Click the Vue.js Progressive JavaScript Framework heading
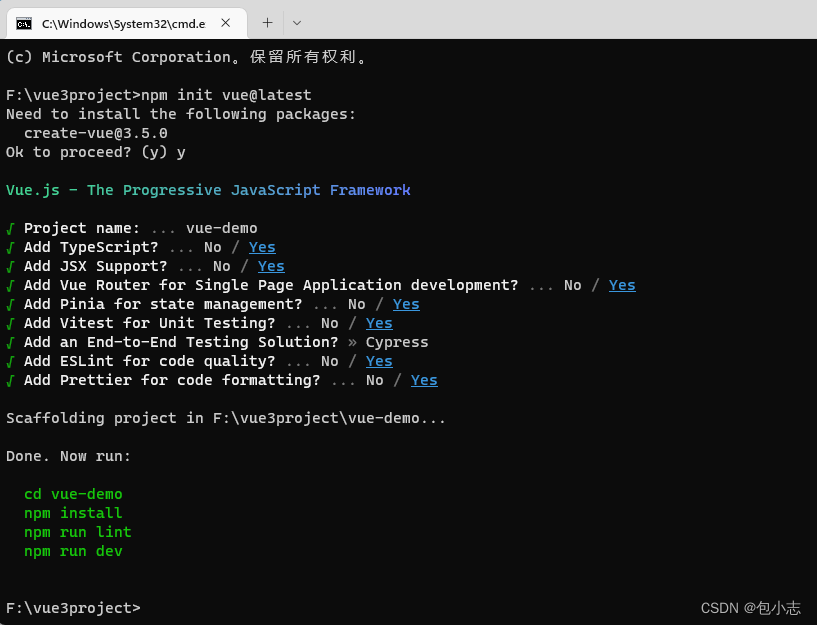 208,190
